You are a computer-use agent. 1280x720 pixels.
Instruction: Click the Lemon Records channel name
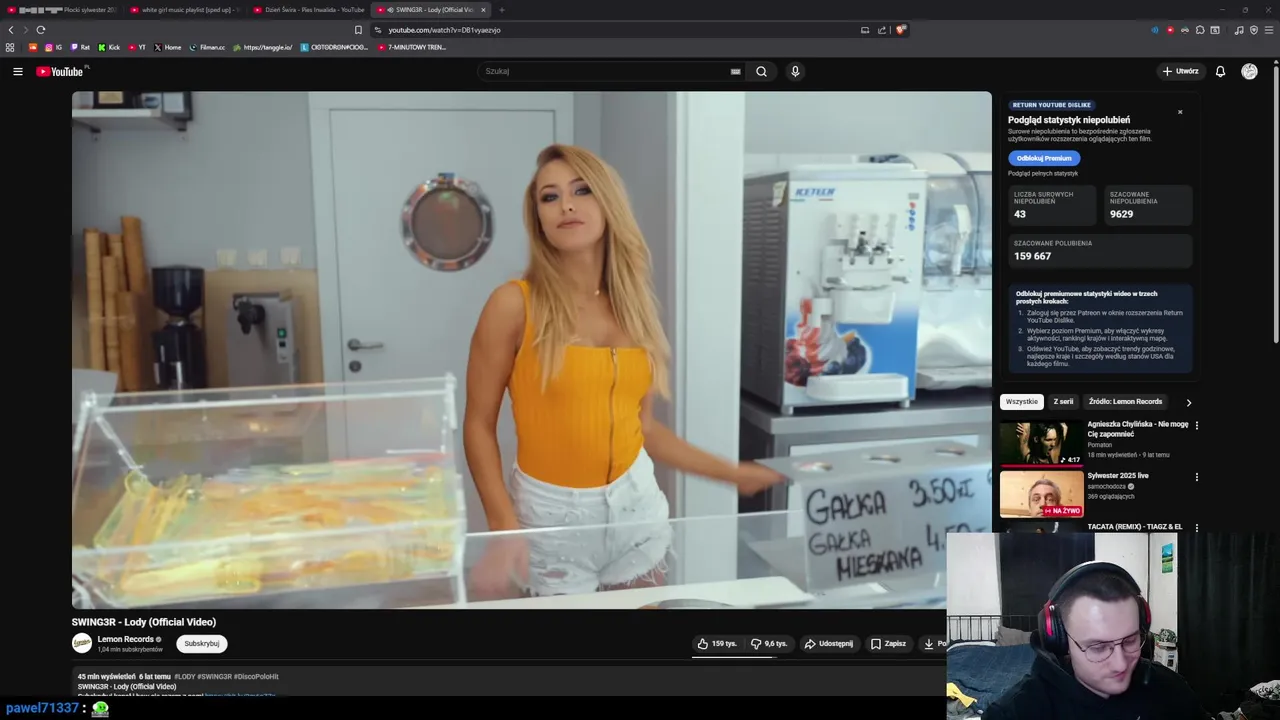[125, 639]
